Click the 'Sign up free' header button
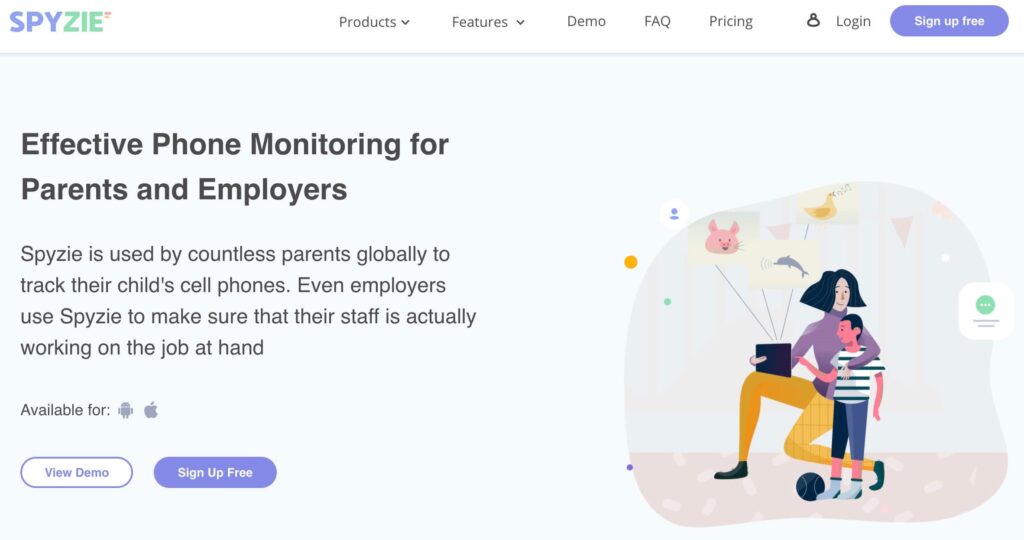Viewport: 1024px width, 540px height. click(949, 21)
